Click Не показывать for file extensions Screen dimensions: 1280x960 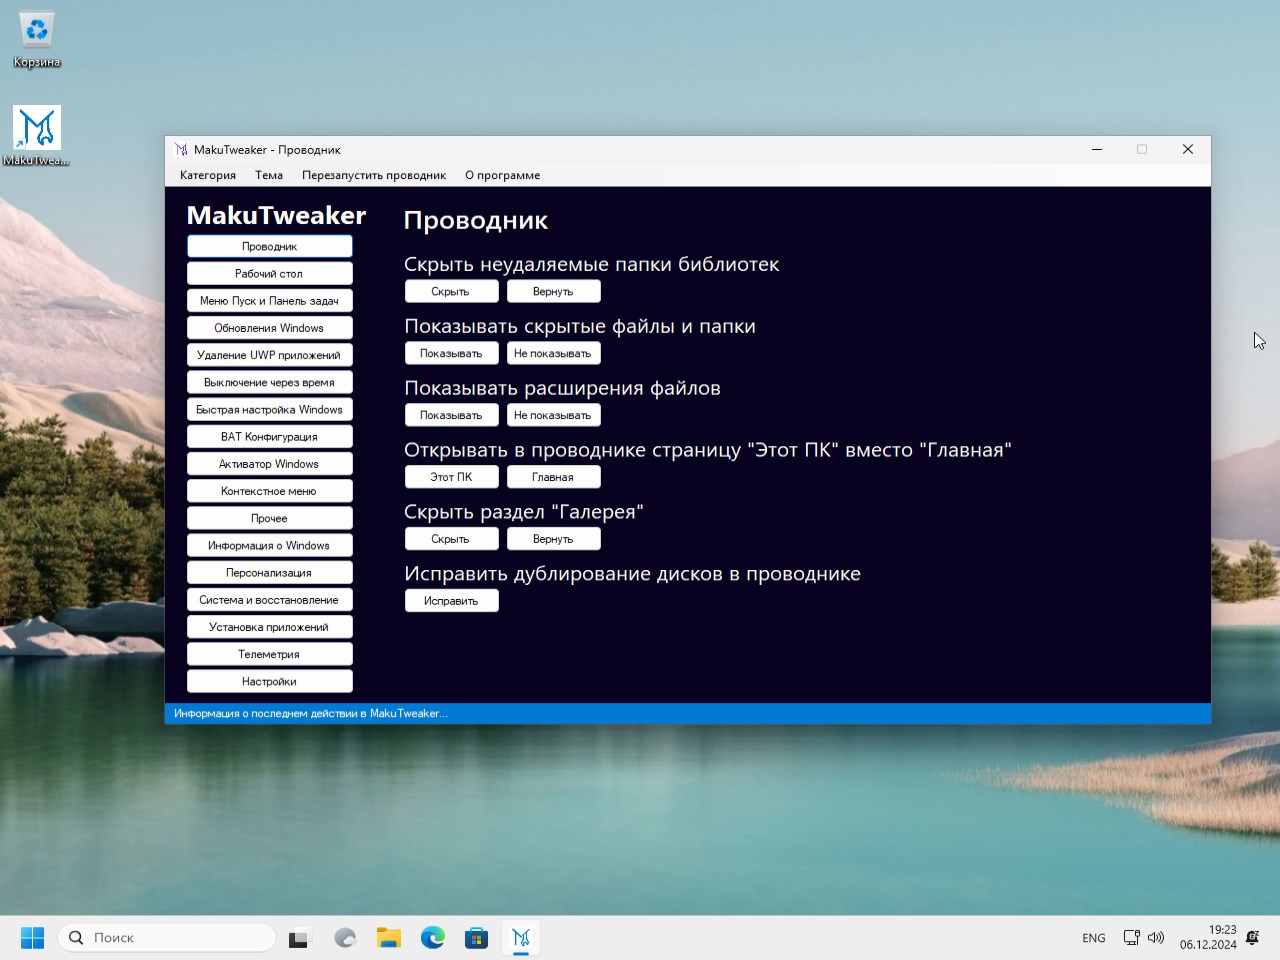pyautogui.click(x=553, y=415)
